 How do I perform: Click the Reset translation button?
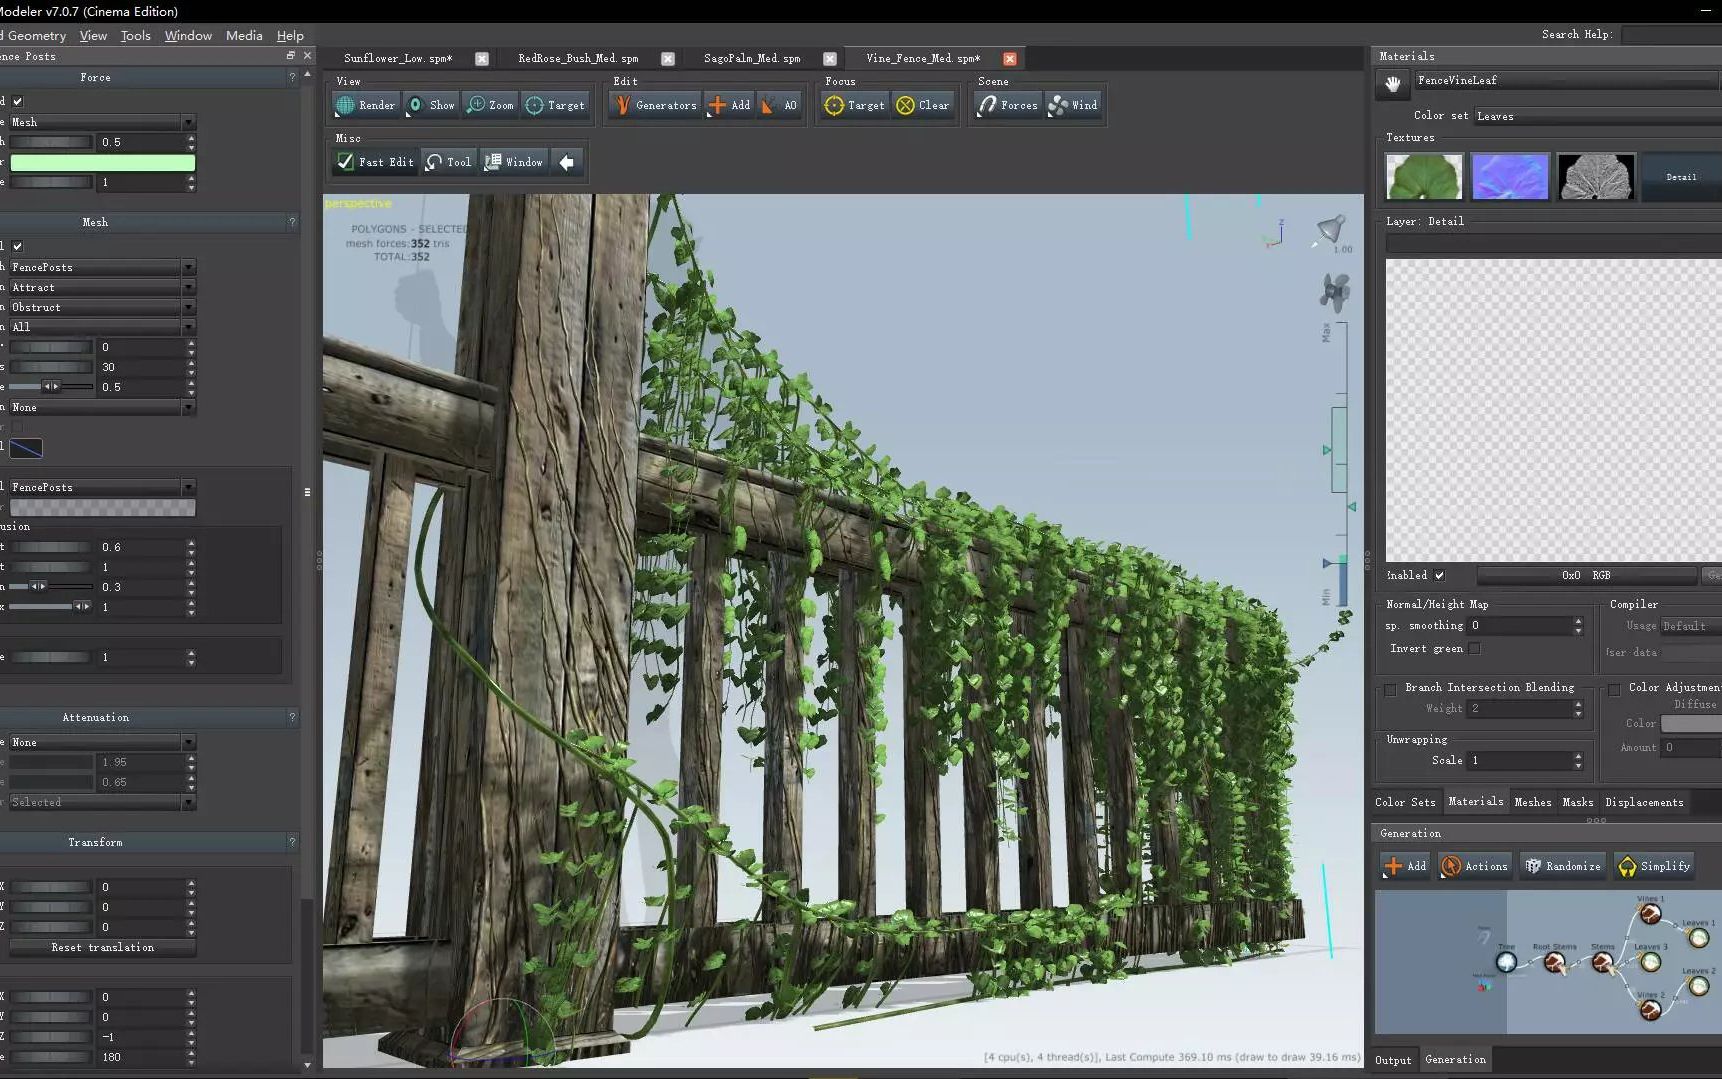click(102, 947)
